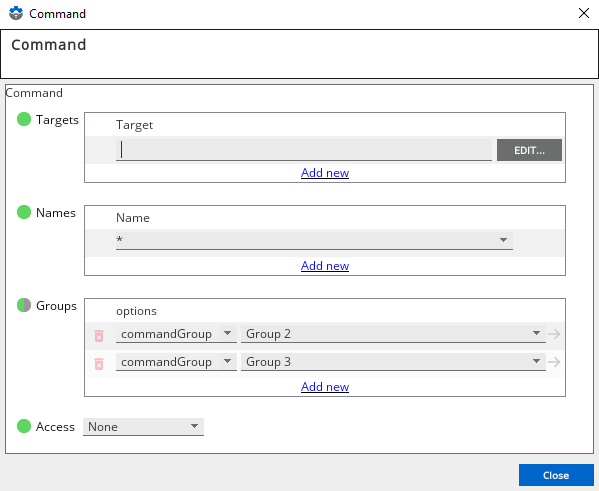Toggle the green Access status circle
599x491 pixels.
(x=24, y=426)
